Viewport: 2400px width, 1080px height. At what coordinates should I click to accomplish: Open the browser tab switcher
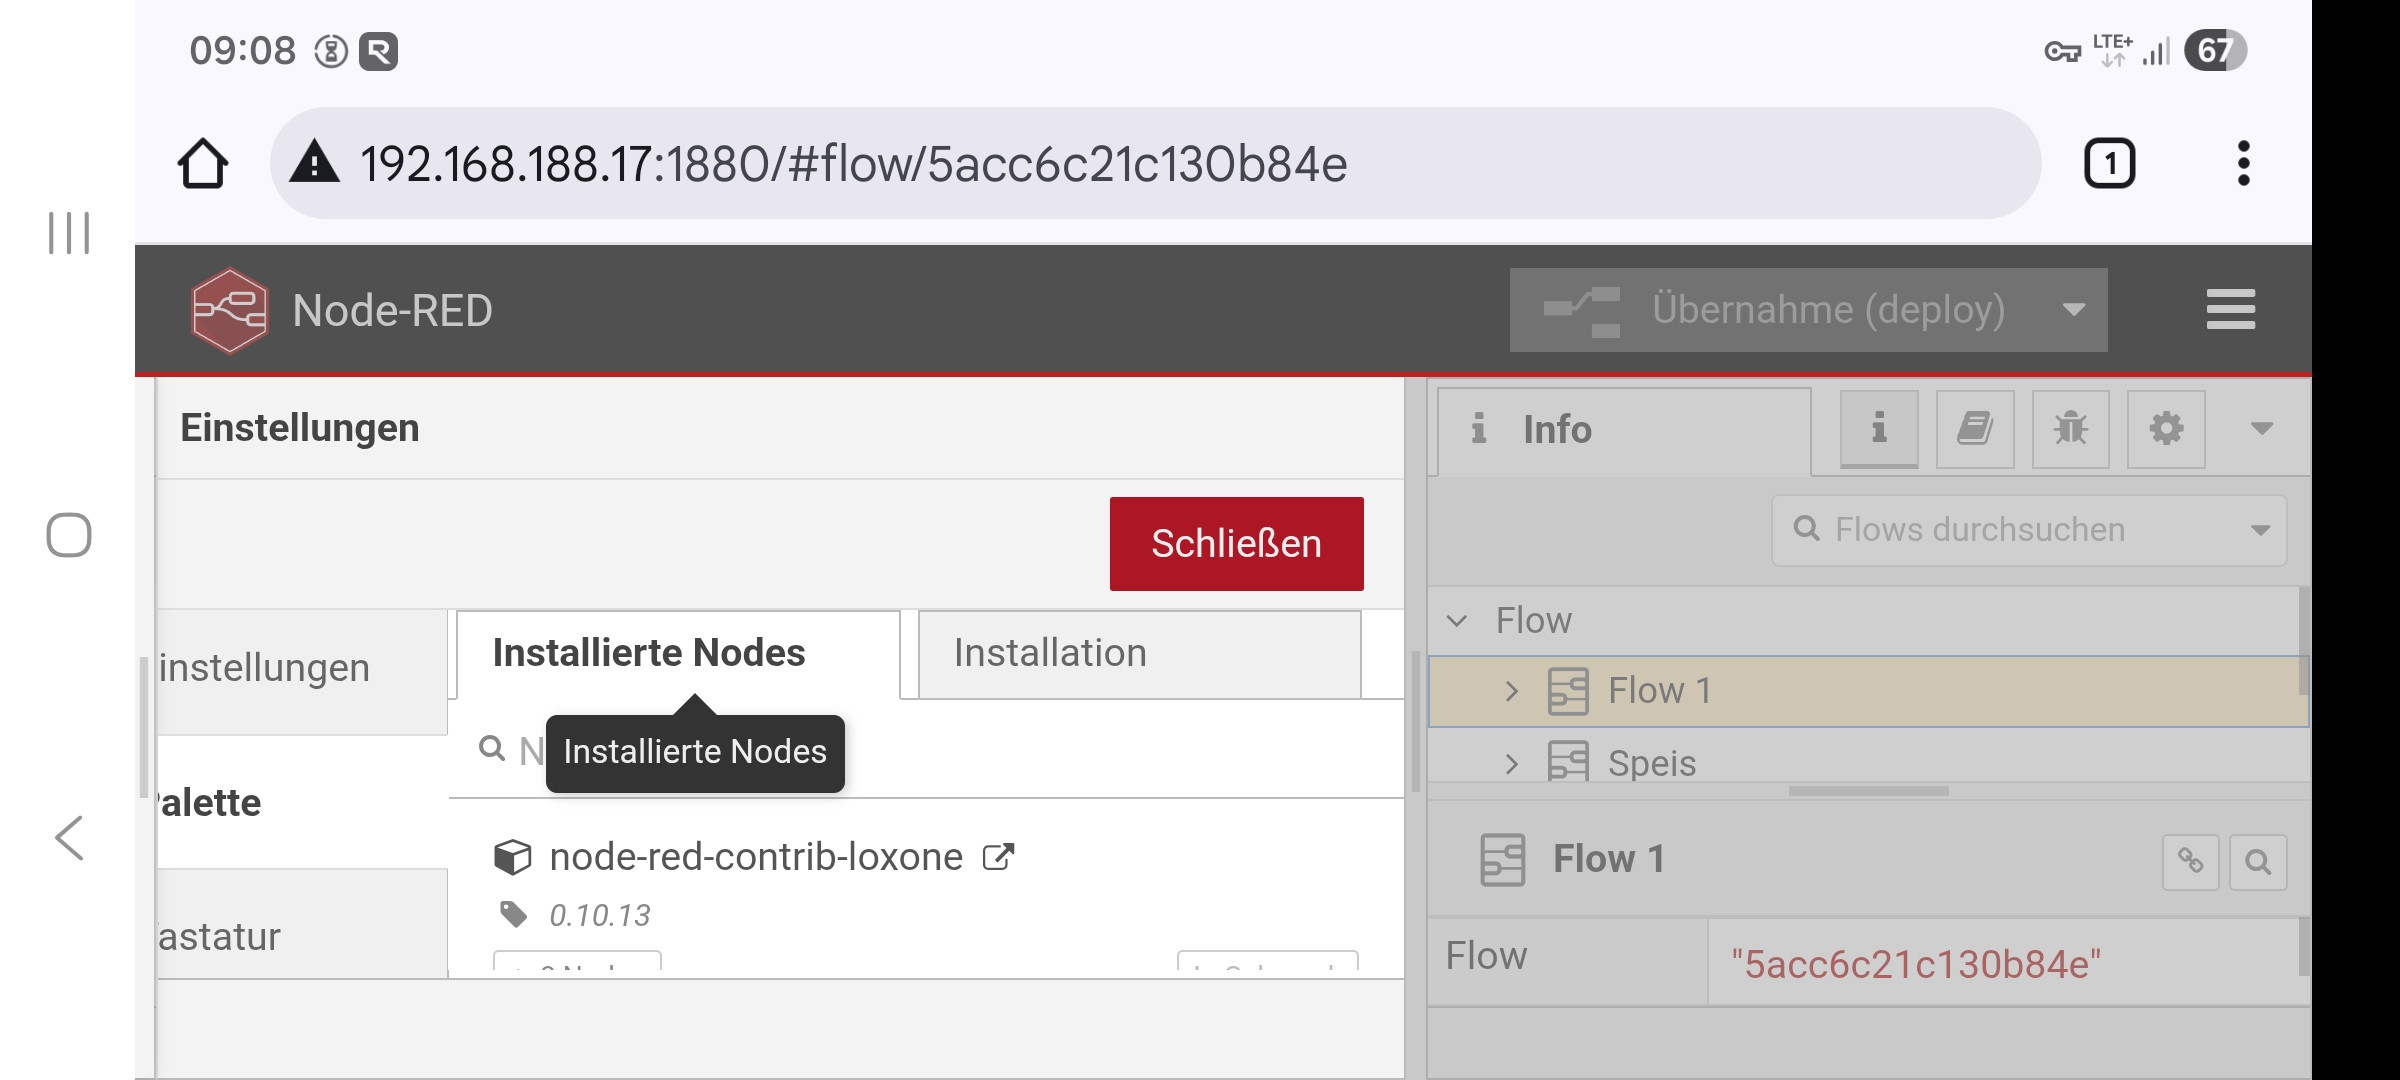(2109, 163)
